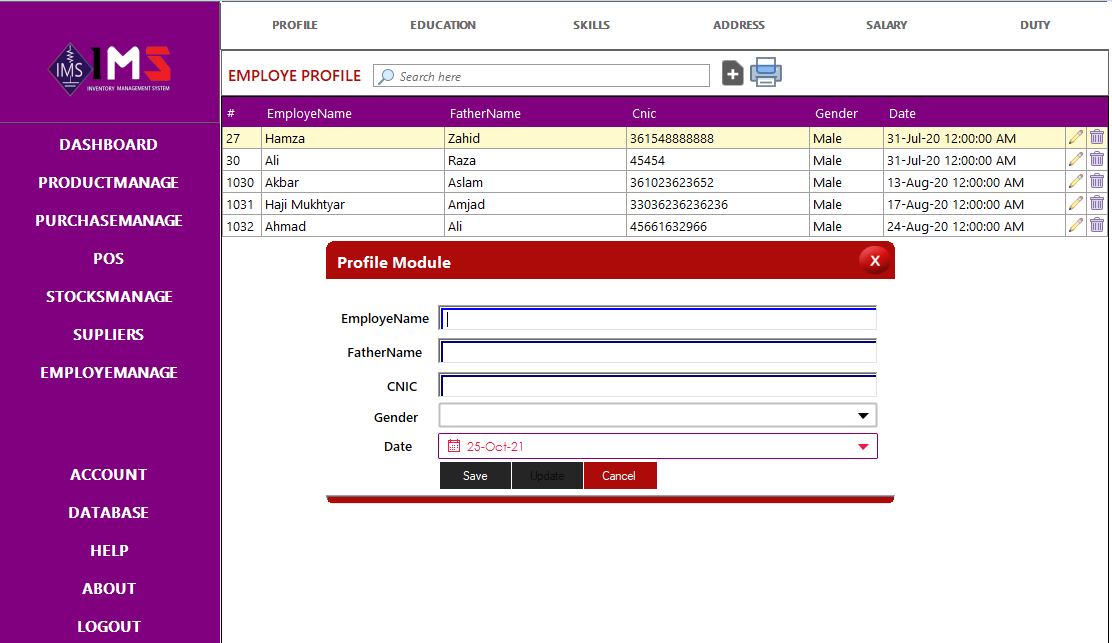The image size is (1112, 643).
Task: Select the 13-Aug-20 12:00:00 AM date cell
Action: coord(974,182)
